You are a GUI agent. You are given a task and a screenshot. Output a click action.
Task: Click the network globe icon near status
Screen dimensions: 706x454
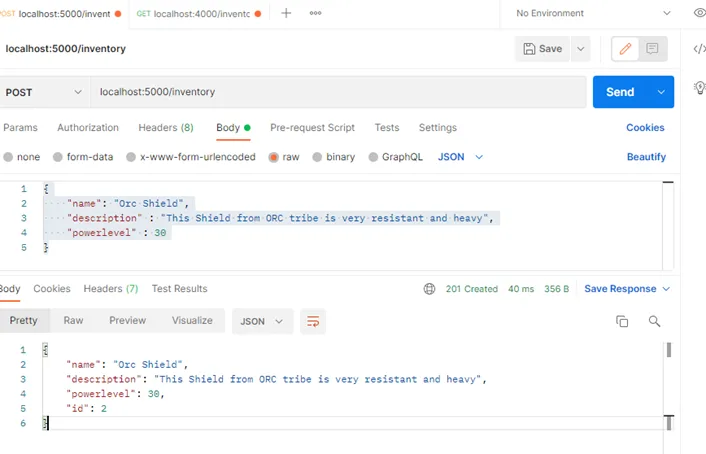tap(429, 289)
